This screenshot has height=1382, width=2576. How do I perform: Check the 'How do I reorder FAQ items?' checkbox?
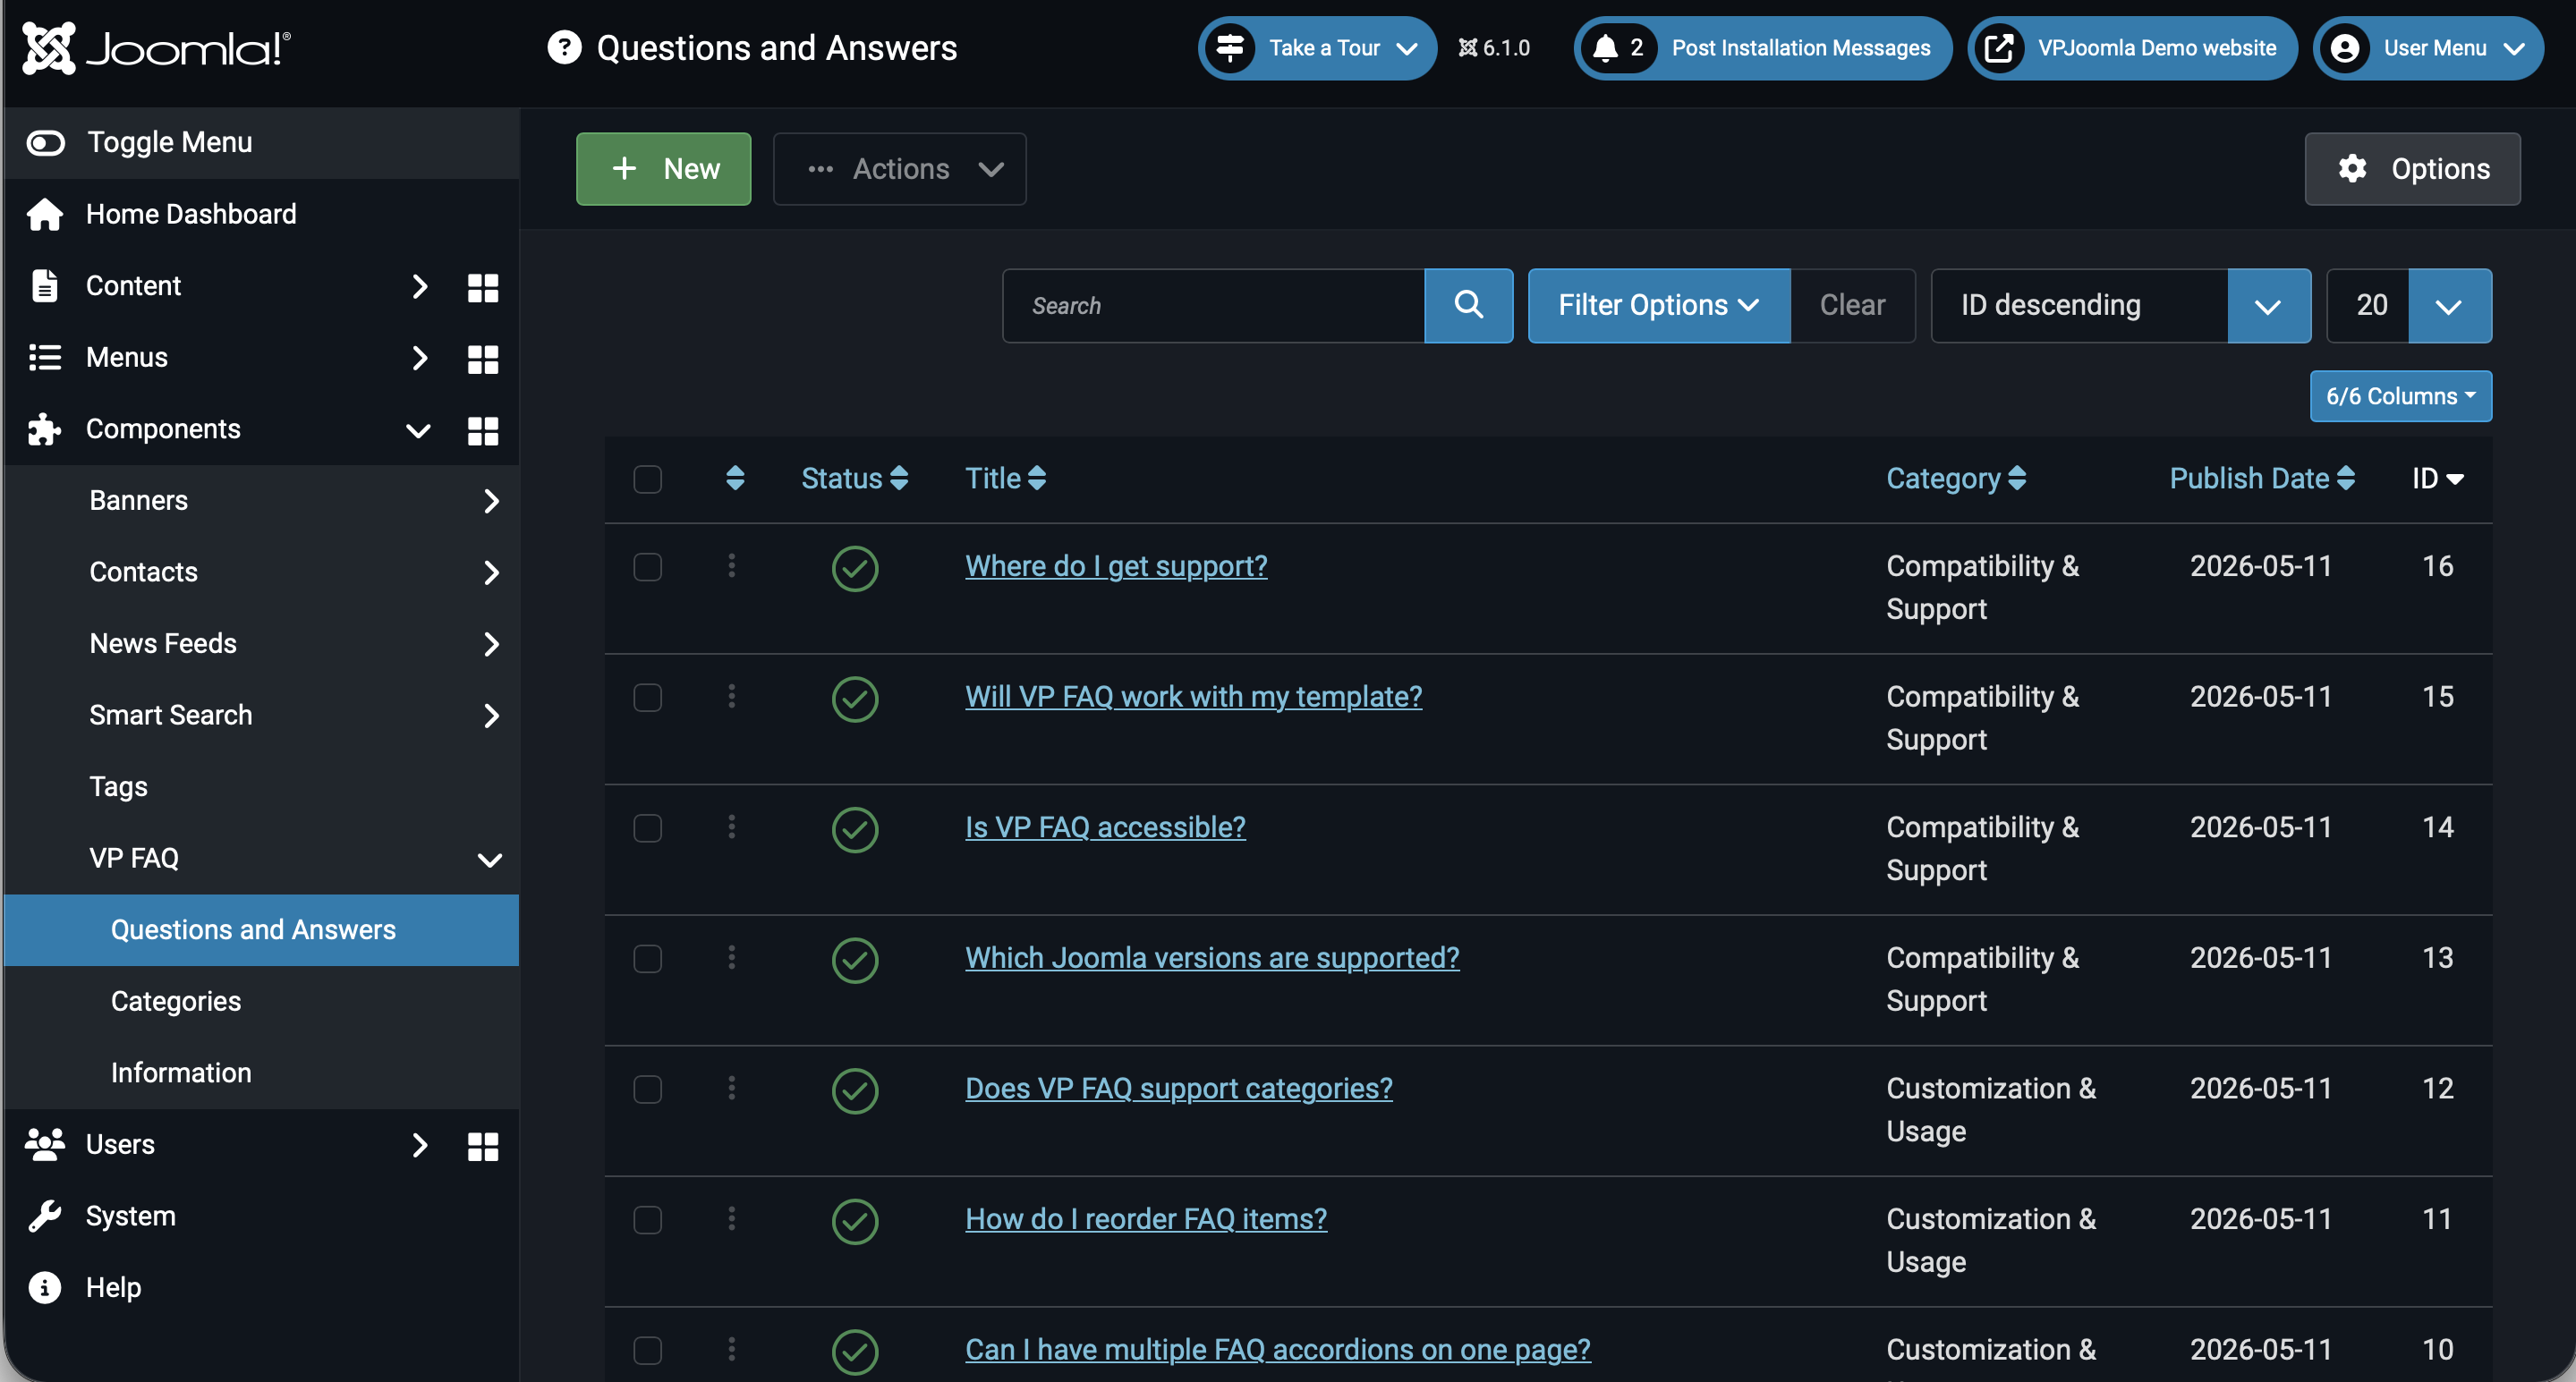coord(648,1220)
